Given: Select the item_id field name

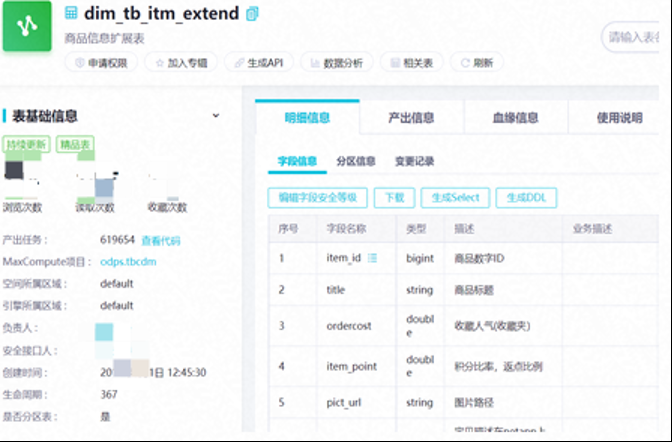Looking at the screenshot, I should coord(344,258).
